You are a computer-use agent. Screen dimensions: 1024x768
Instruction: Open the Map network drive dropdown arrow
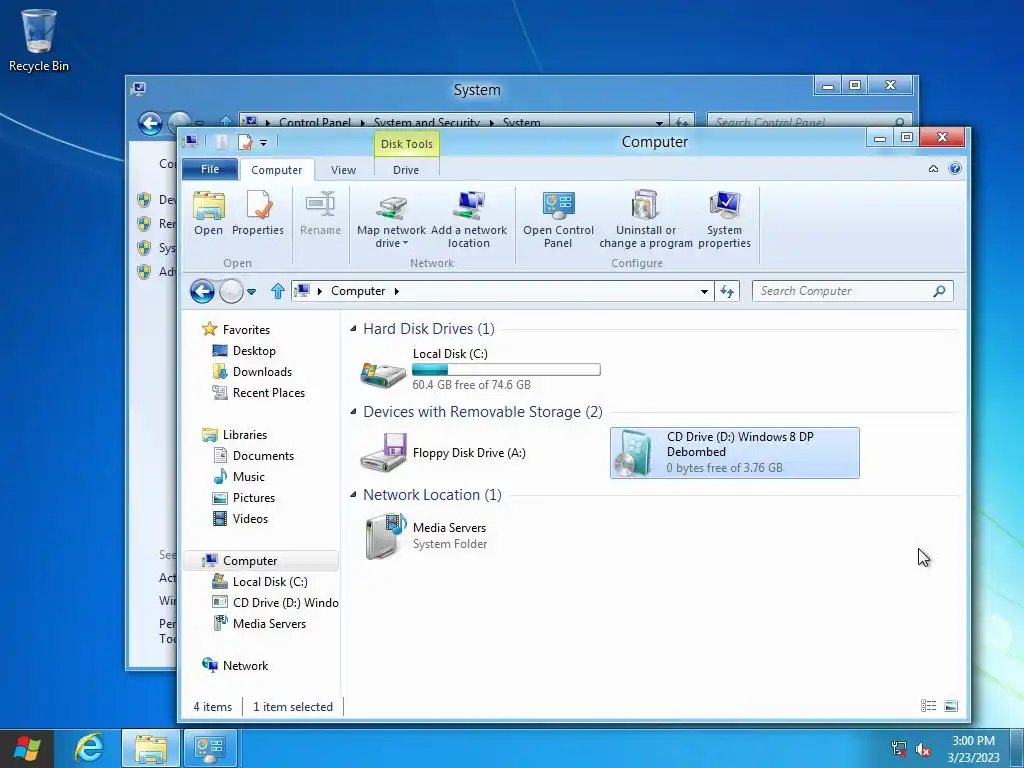pyautogui.click(x=406, y=244)
